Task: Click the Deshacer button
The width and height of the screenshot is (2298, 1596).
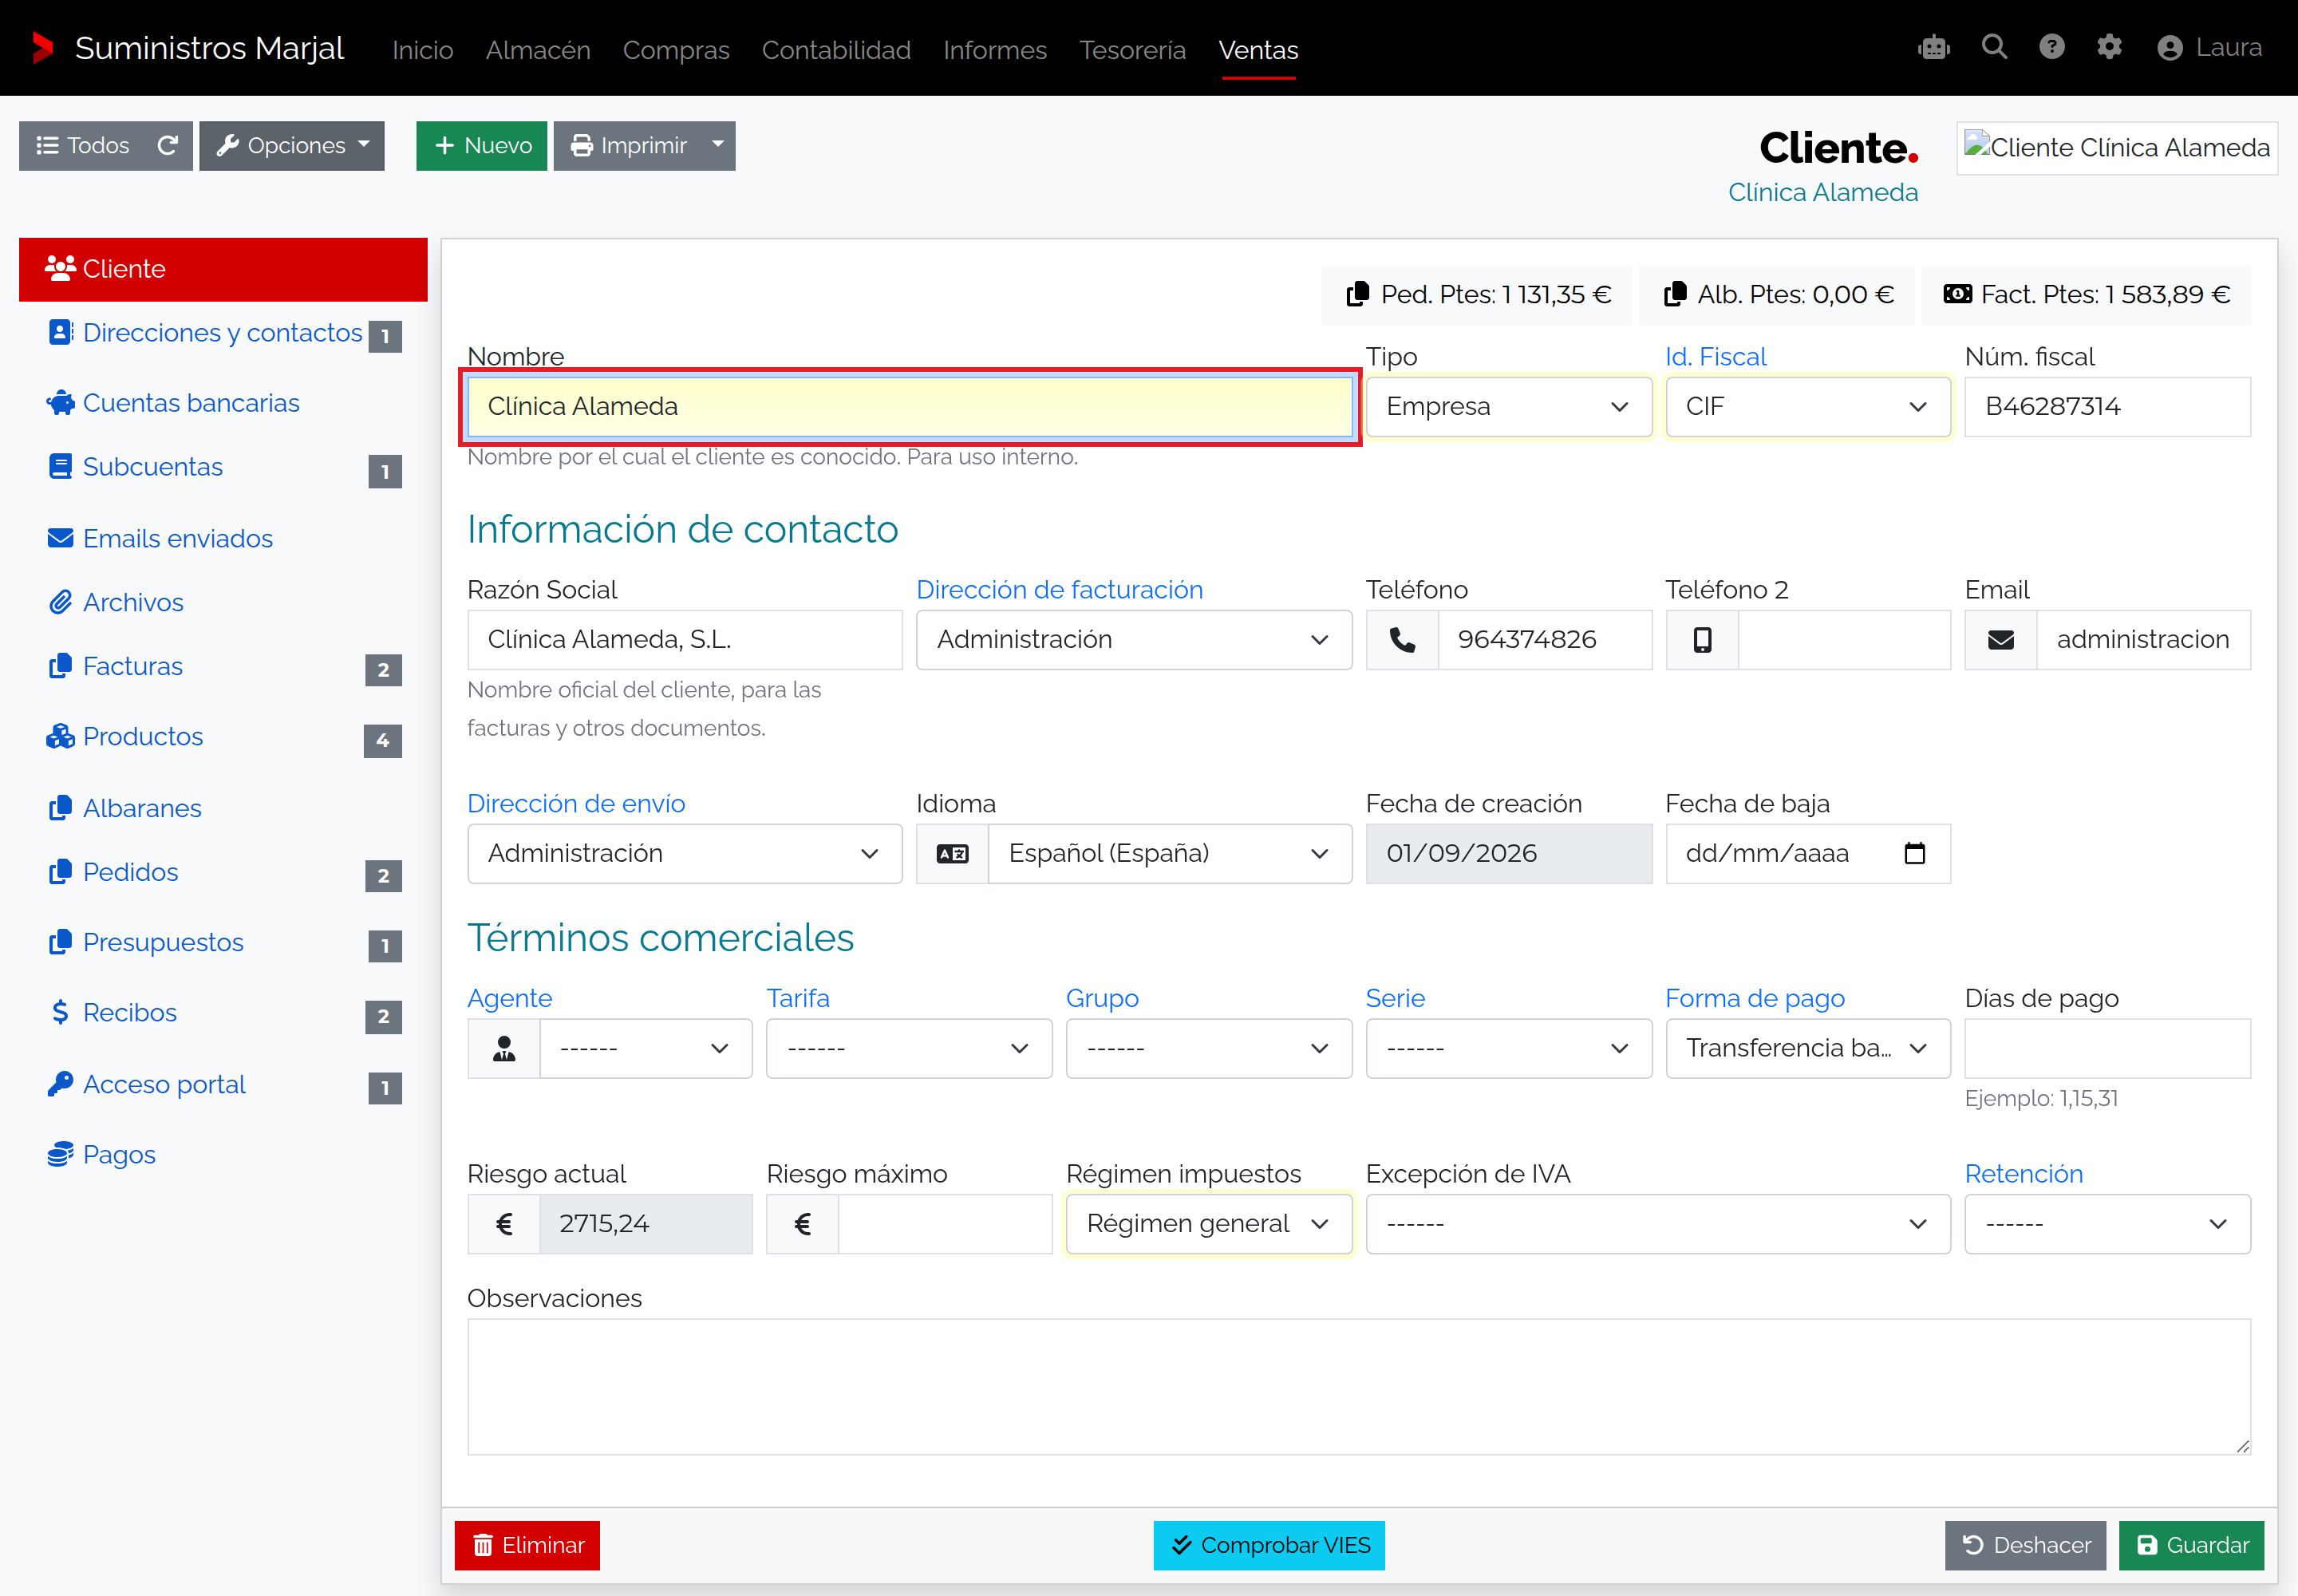Action: point(2025,1545)
